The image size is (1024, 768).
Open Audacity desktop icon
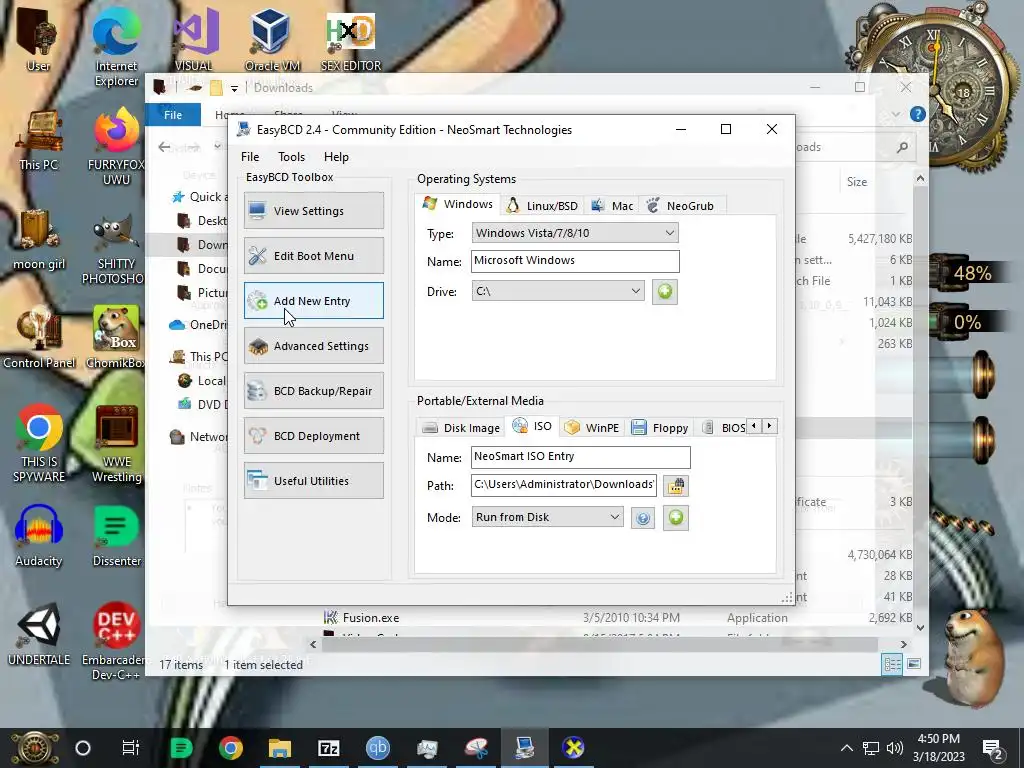(39, 536)
